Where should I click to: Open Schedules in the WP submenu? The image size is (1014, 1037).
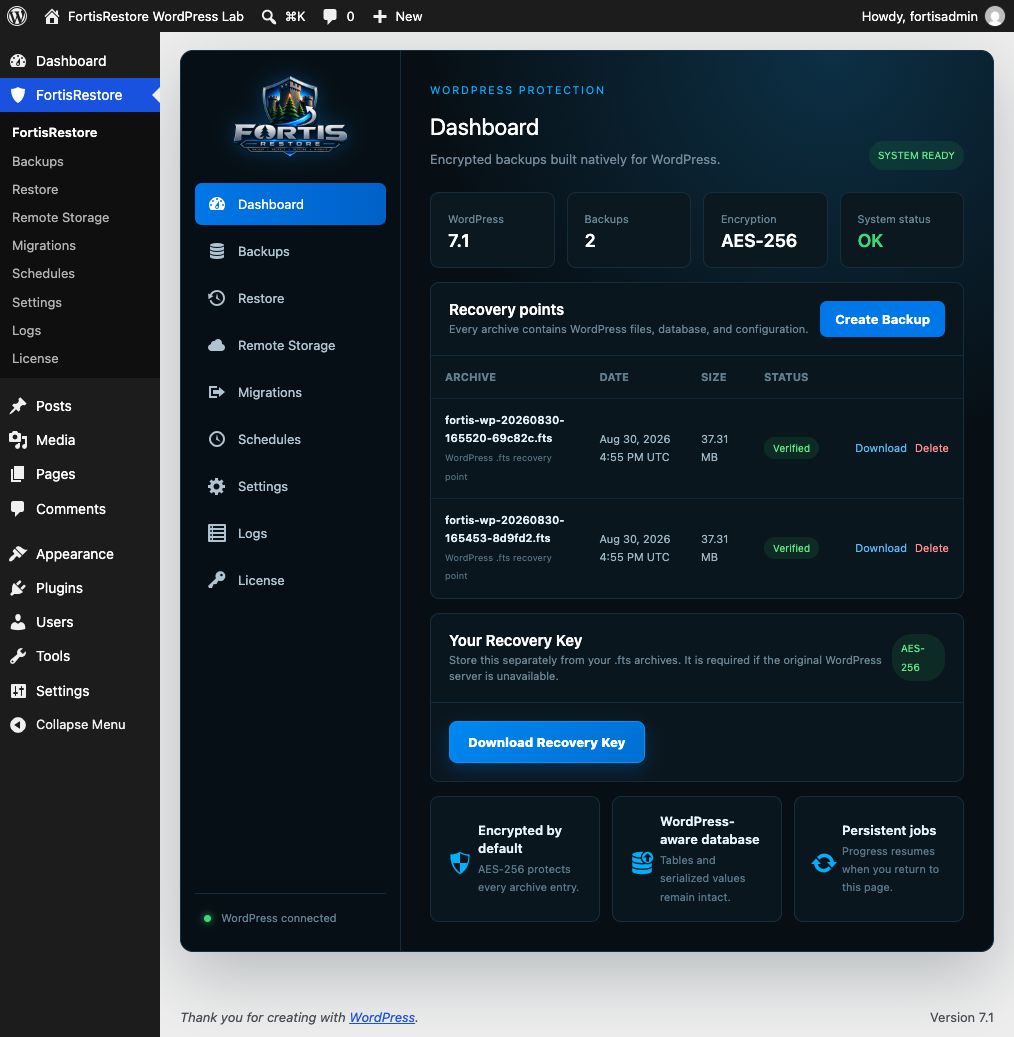pyautogui.click(x=43, y=273)
